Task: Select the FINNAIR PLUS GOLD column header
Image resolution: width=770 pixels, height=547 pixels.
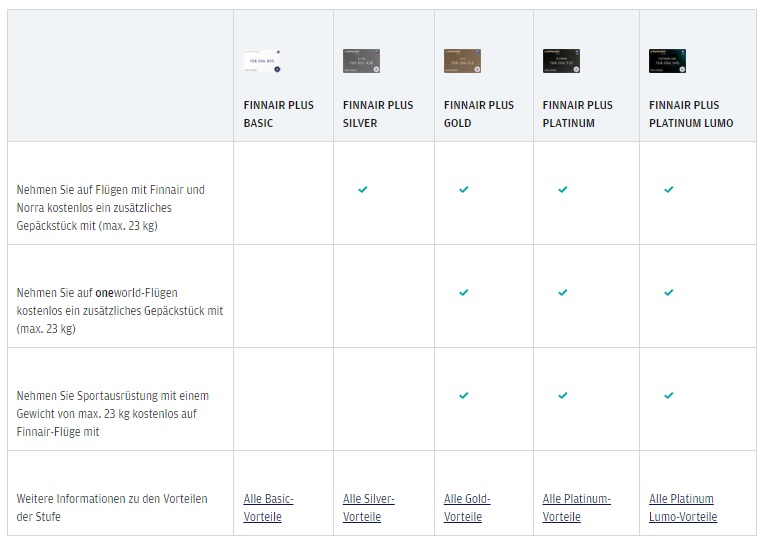Action: (479, 114)
